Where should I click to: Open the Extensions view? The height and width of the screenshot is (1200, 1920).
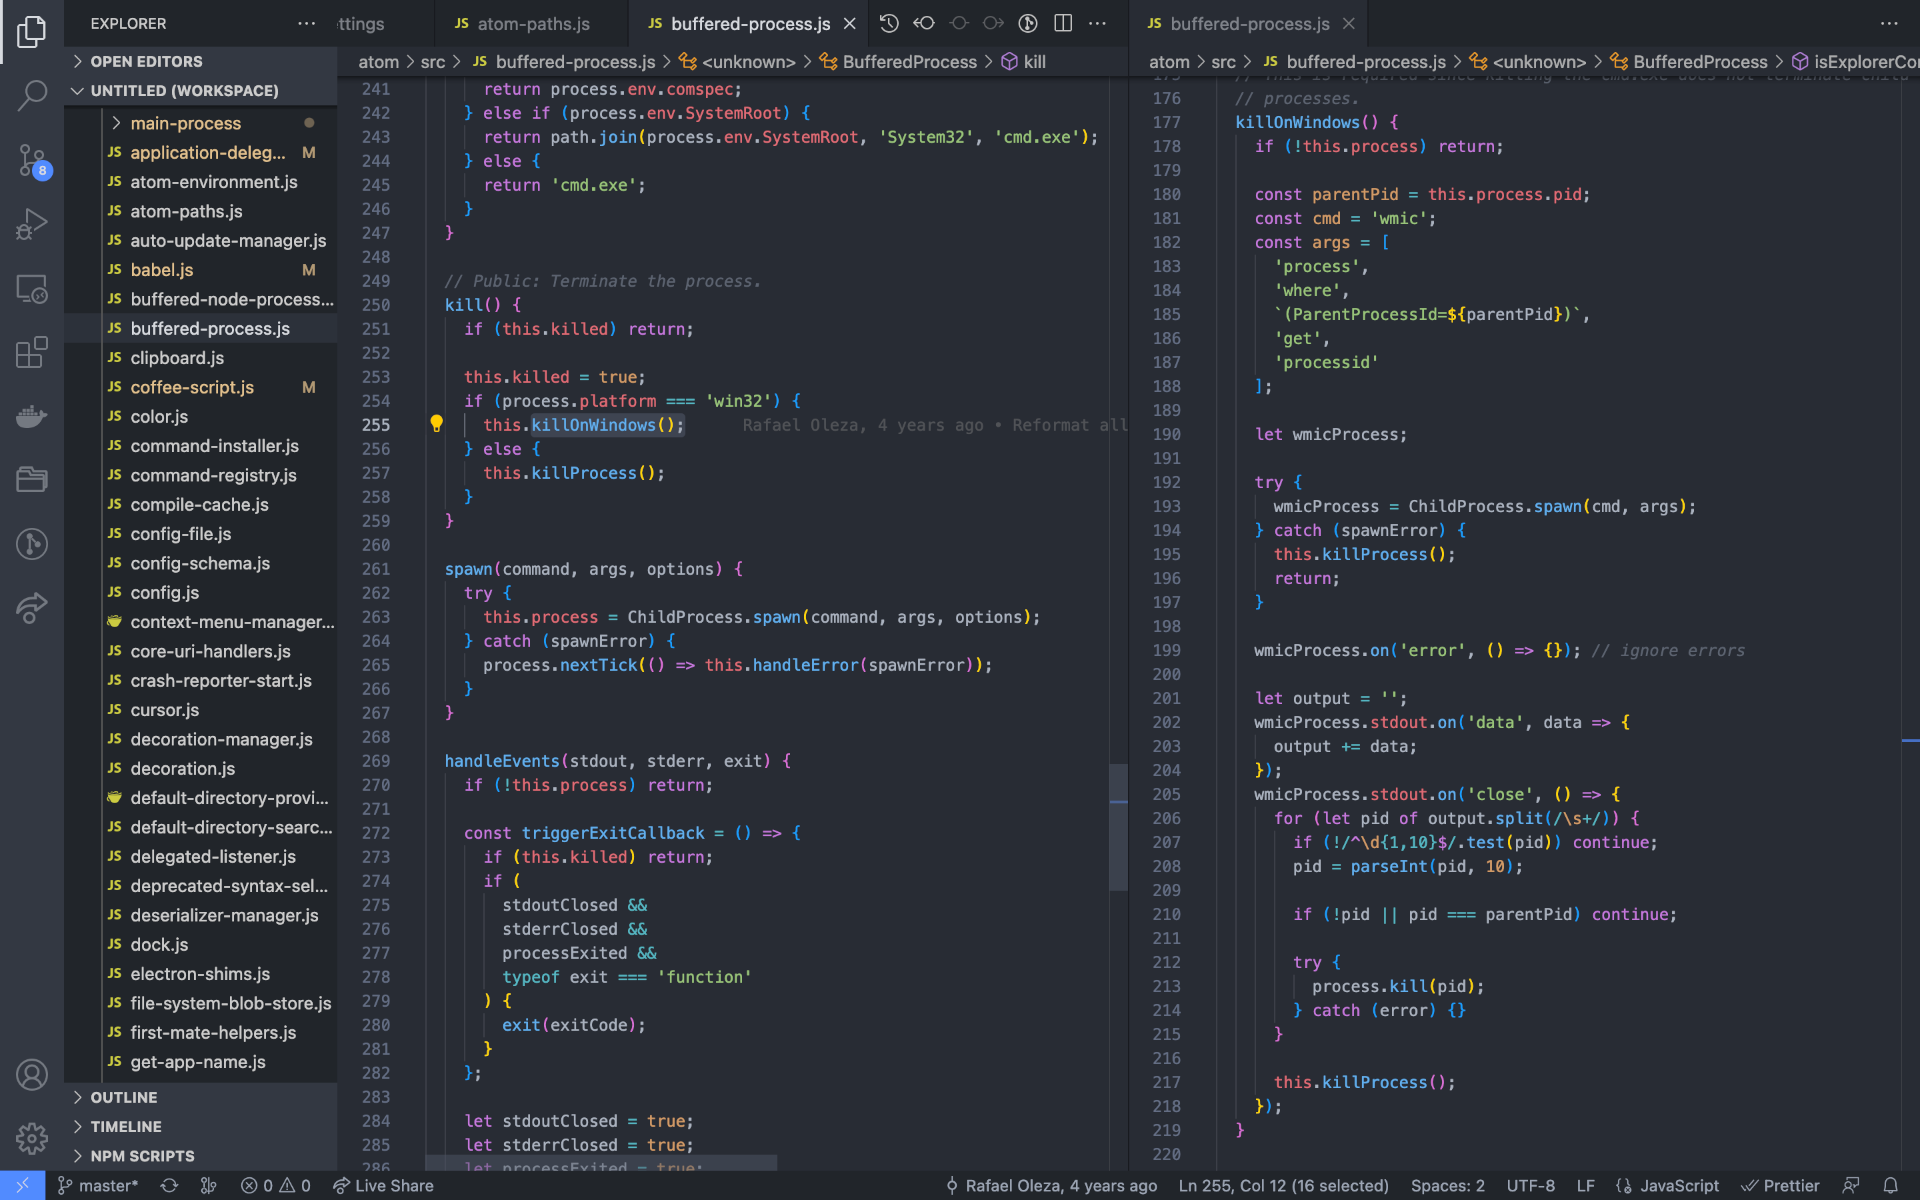[x=32, y=352]
